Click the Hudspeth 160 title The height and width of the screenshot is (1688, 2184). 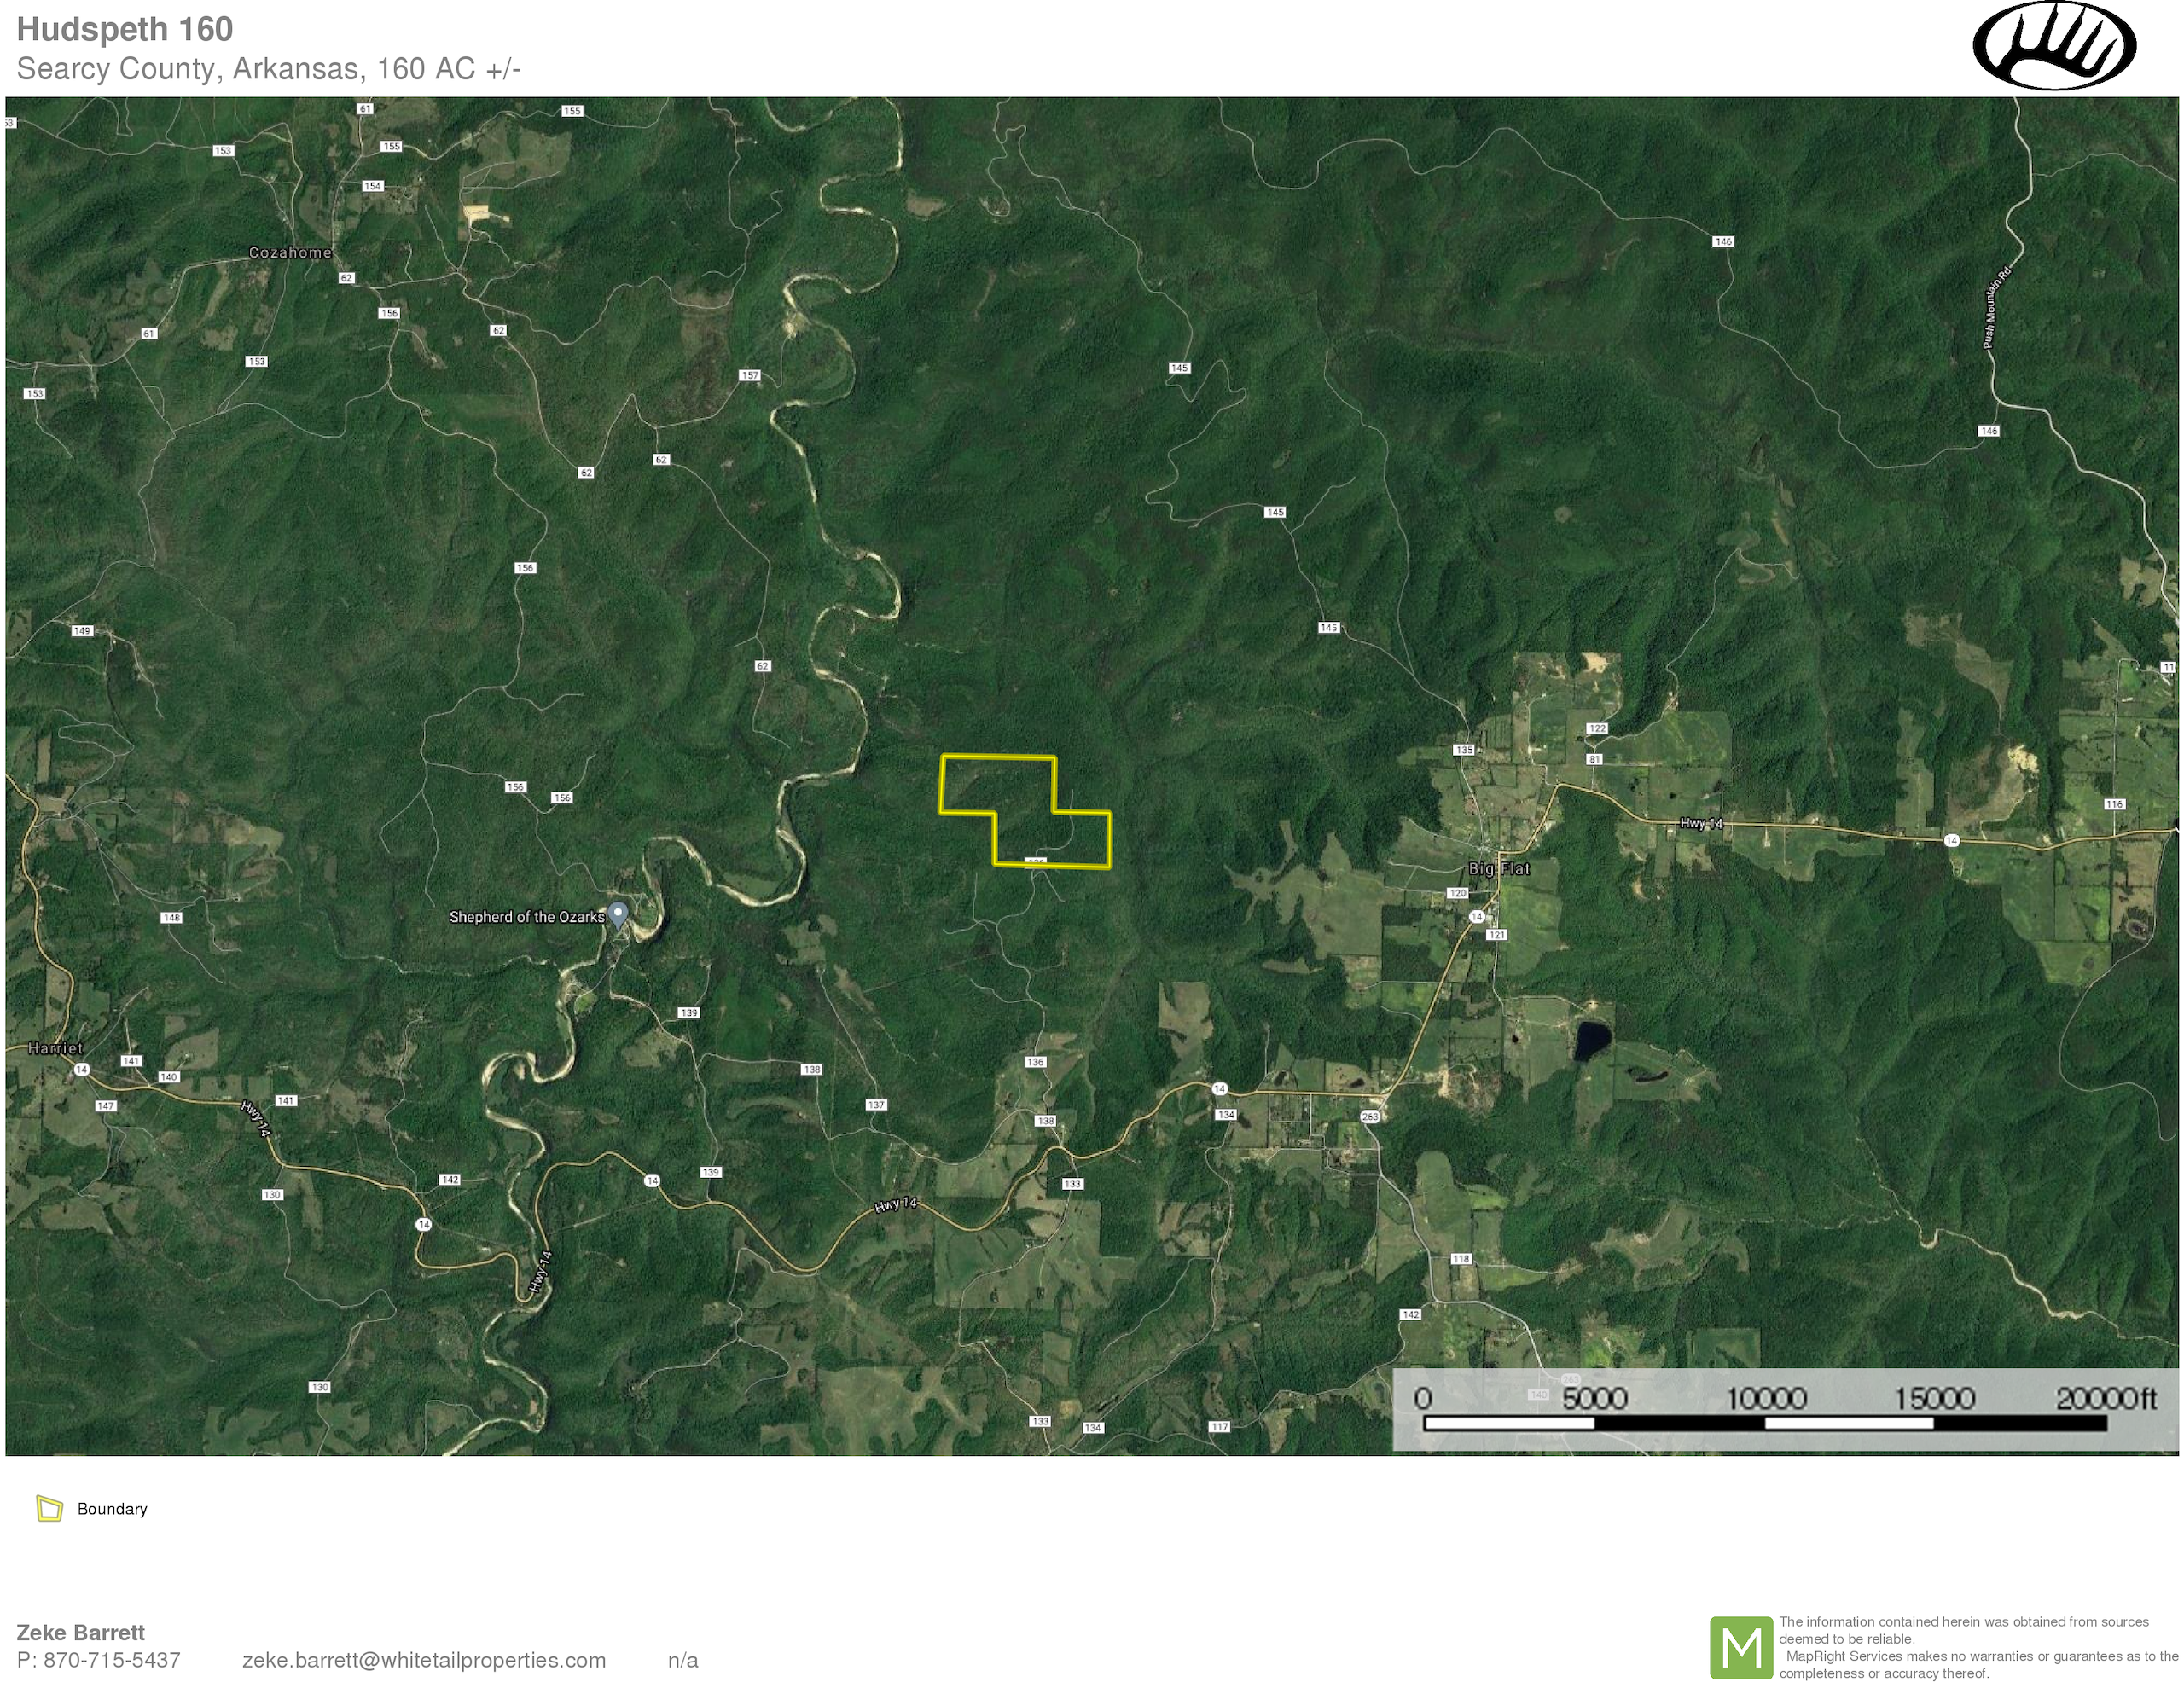coord(125,29)
